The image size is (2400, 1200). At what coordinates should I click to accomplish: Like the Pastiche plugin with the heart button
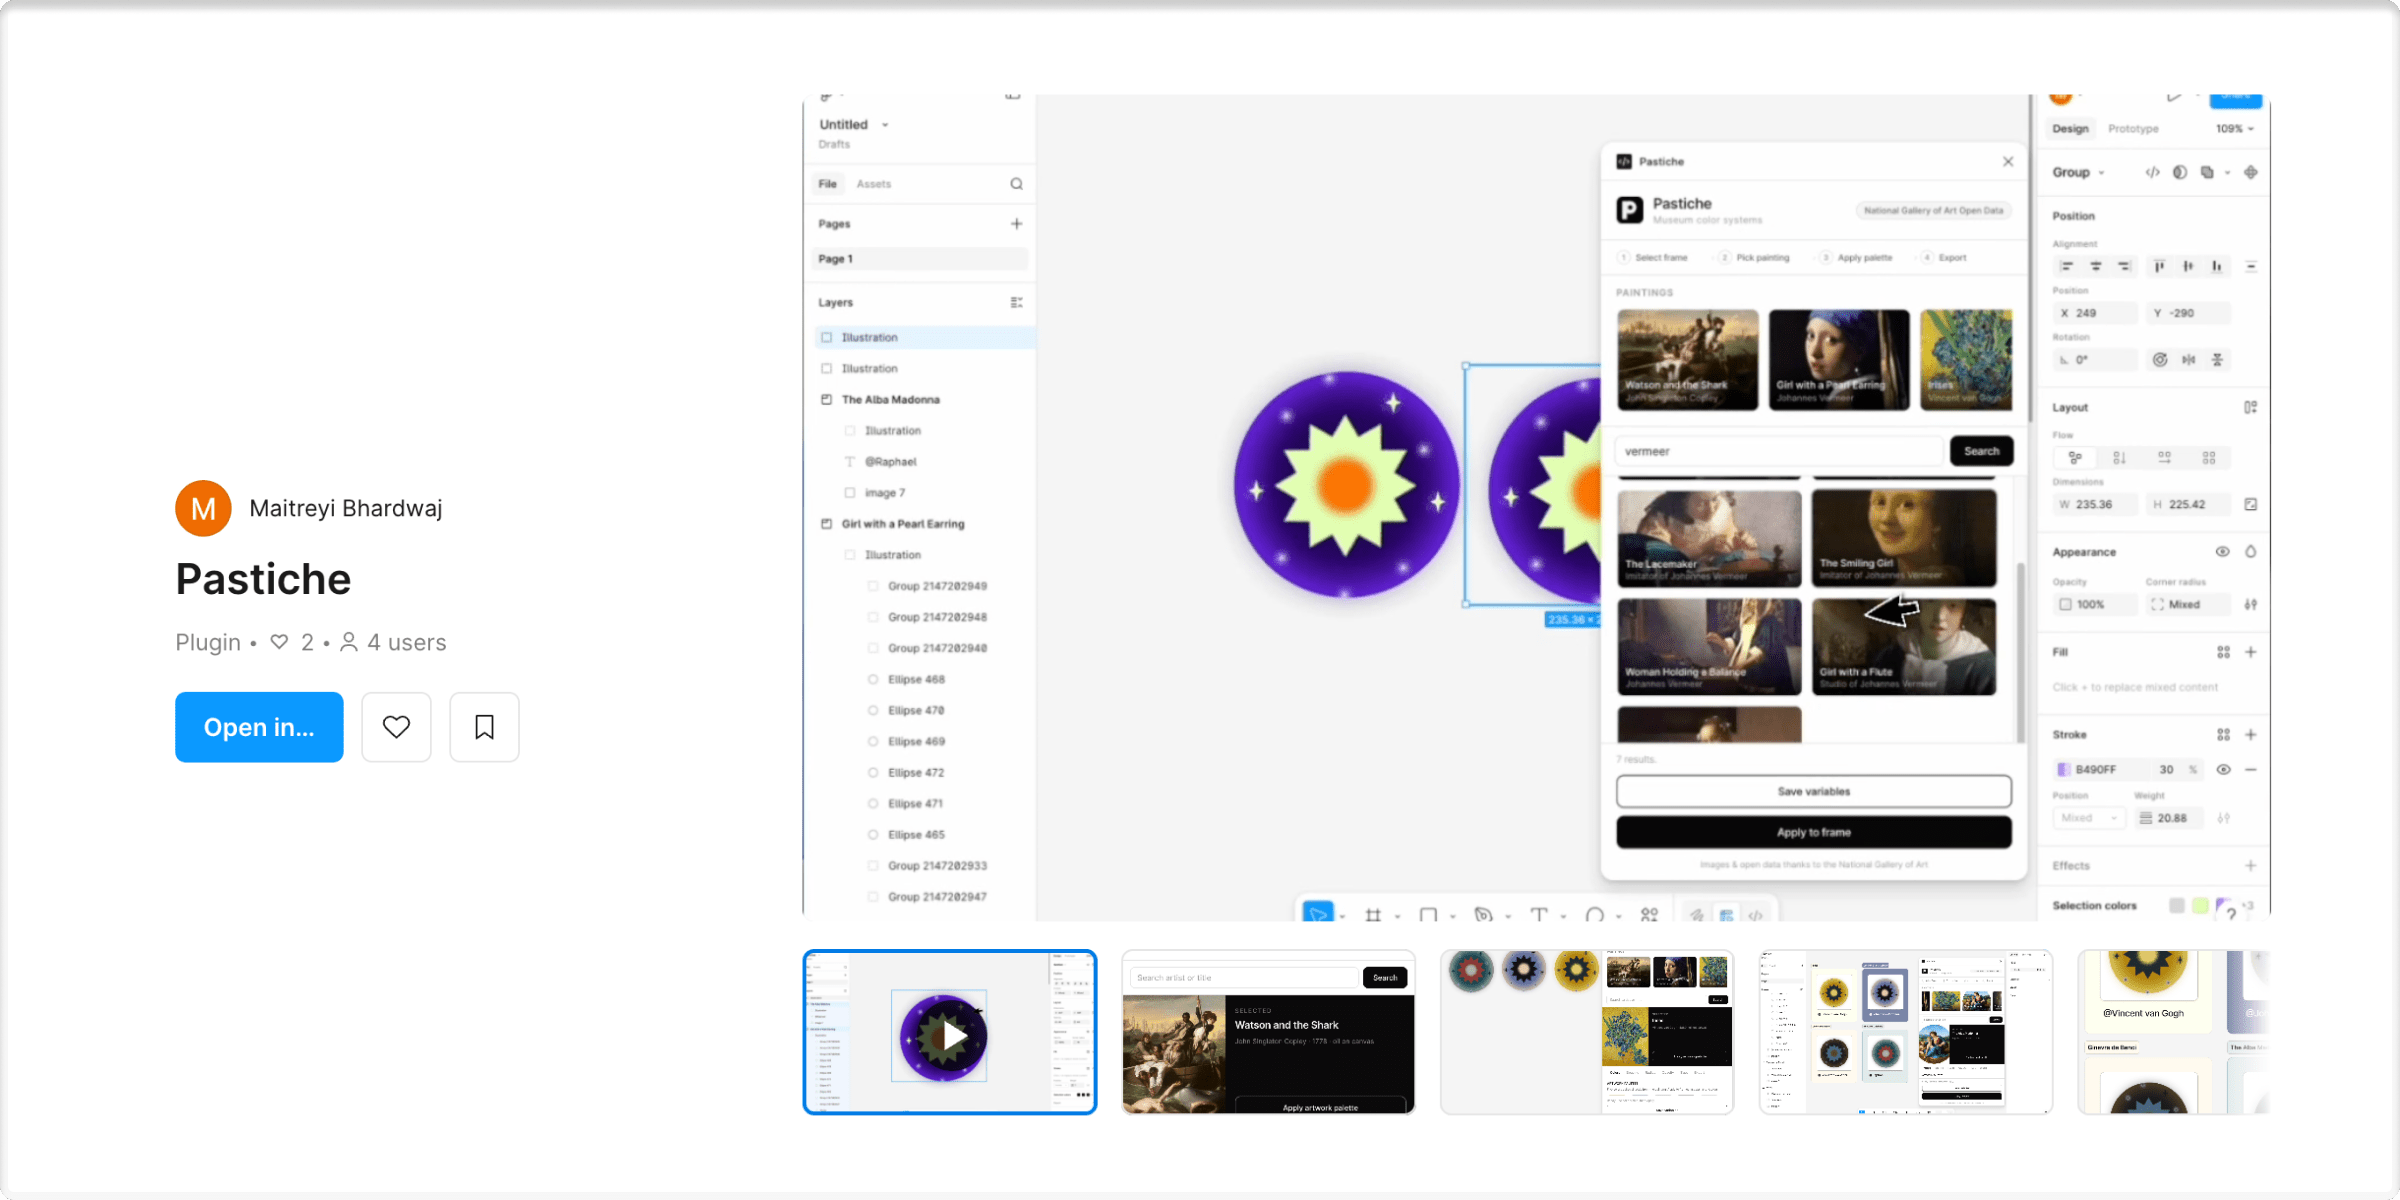pos(396,727)
